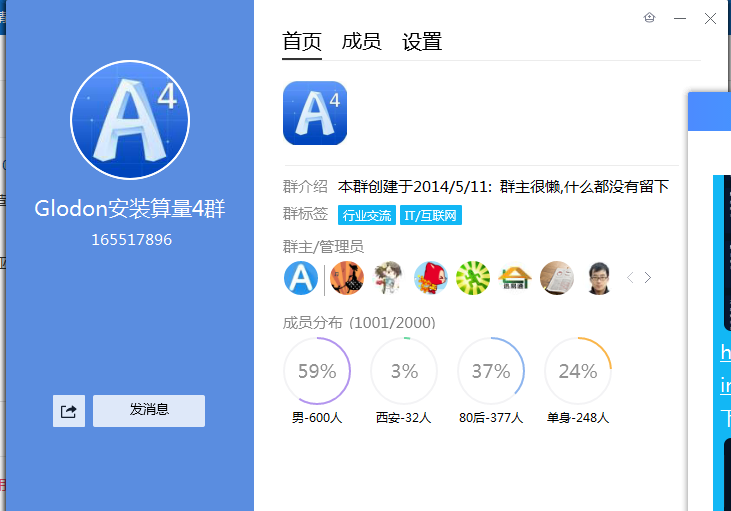Click the 男-600人 label
Image resolution: width=731 pixels, height=511 pixels.
[317, 418]
